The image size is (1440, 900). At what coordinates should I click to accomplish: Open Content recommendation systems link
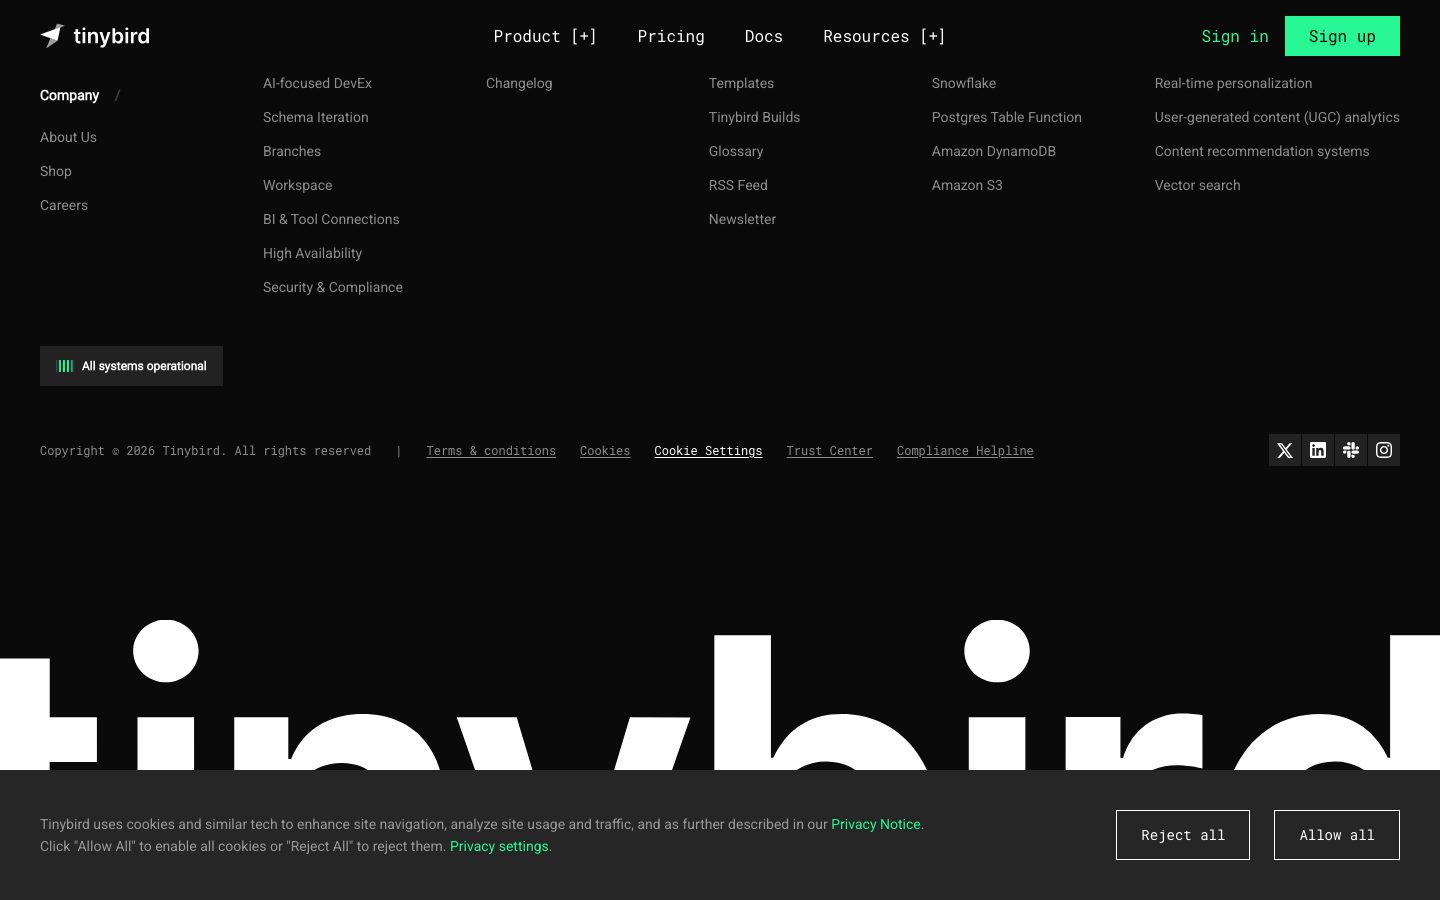tap(1262, 151)
